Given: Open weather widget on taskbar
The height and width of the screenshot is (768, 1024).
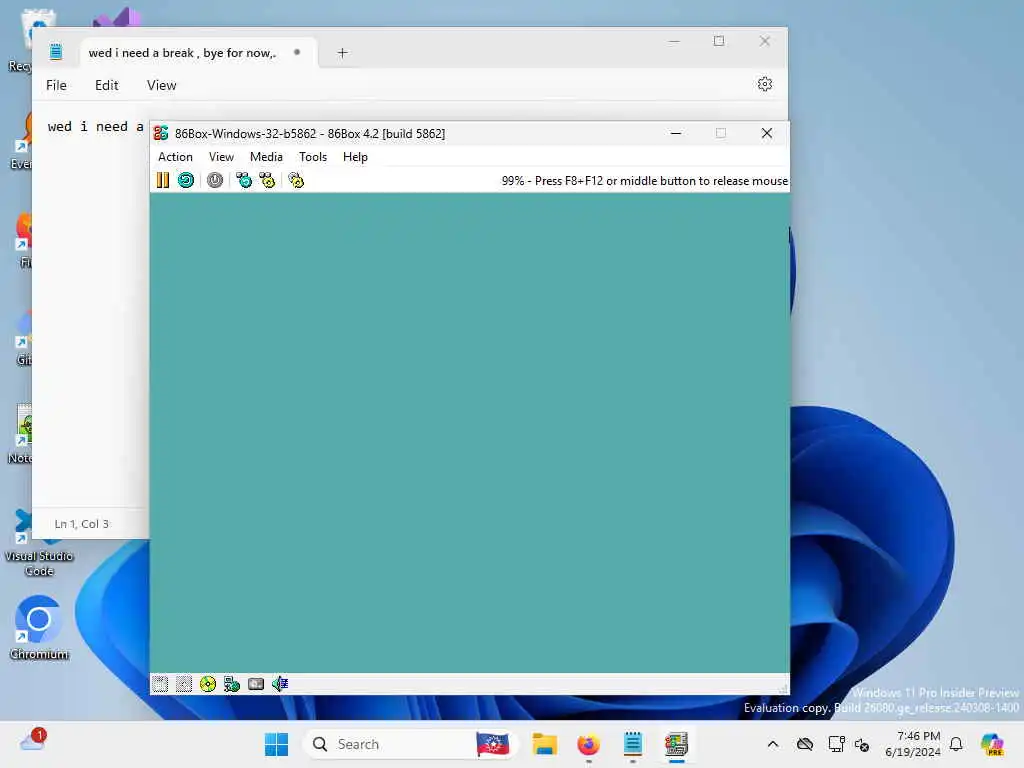Looking at the screenshot, I should click(x=33, y=741).
